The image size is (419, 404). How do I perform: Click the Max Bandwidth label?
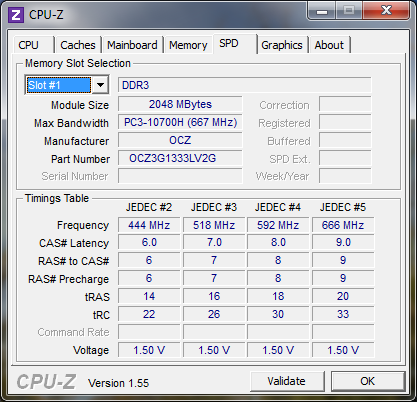pyautogui.click(x=71, y=123)
